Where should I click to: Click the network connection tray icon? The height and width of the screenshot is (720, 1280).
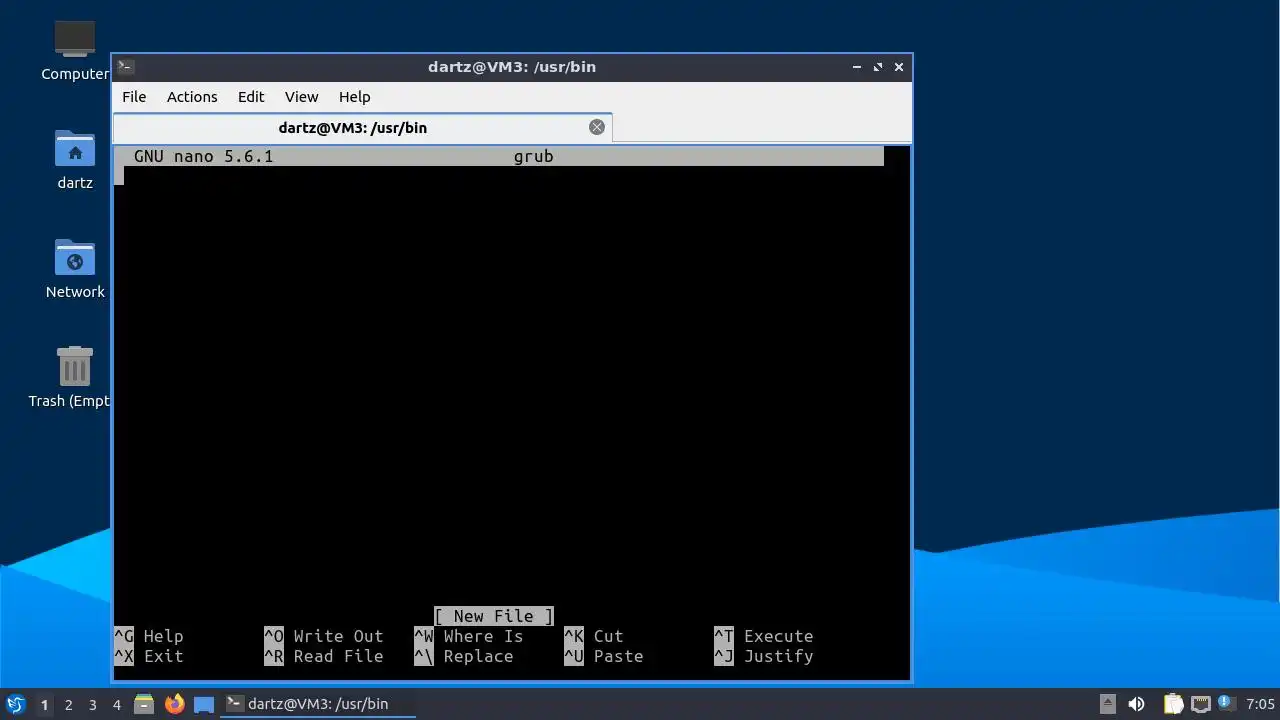(1200, 704)
